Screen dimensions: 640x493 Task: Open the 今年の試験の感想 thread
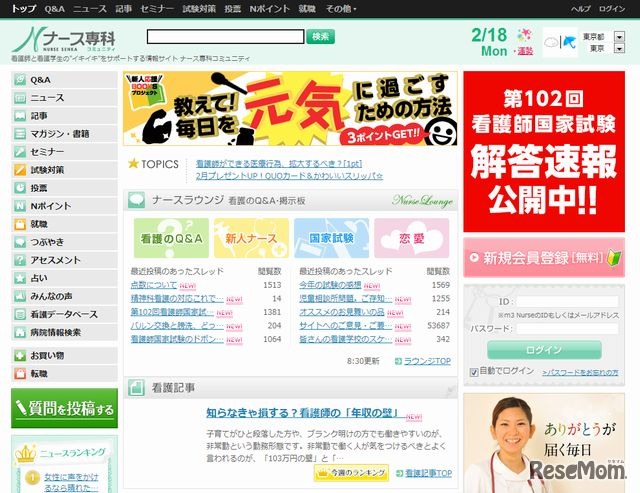[x=330, y=285]
